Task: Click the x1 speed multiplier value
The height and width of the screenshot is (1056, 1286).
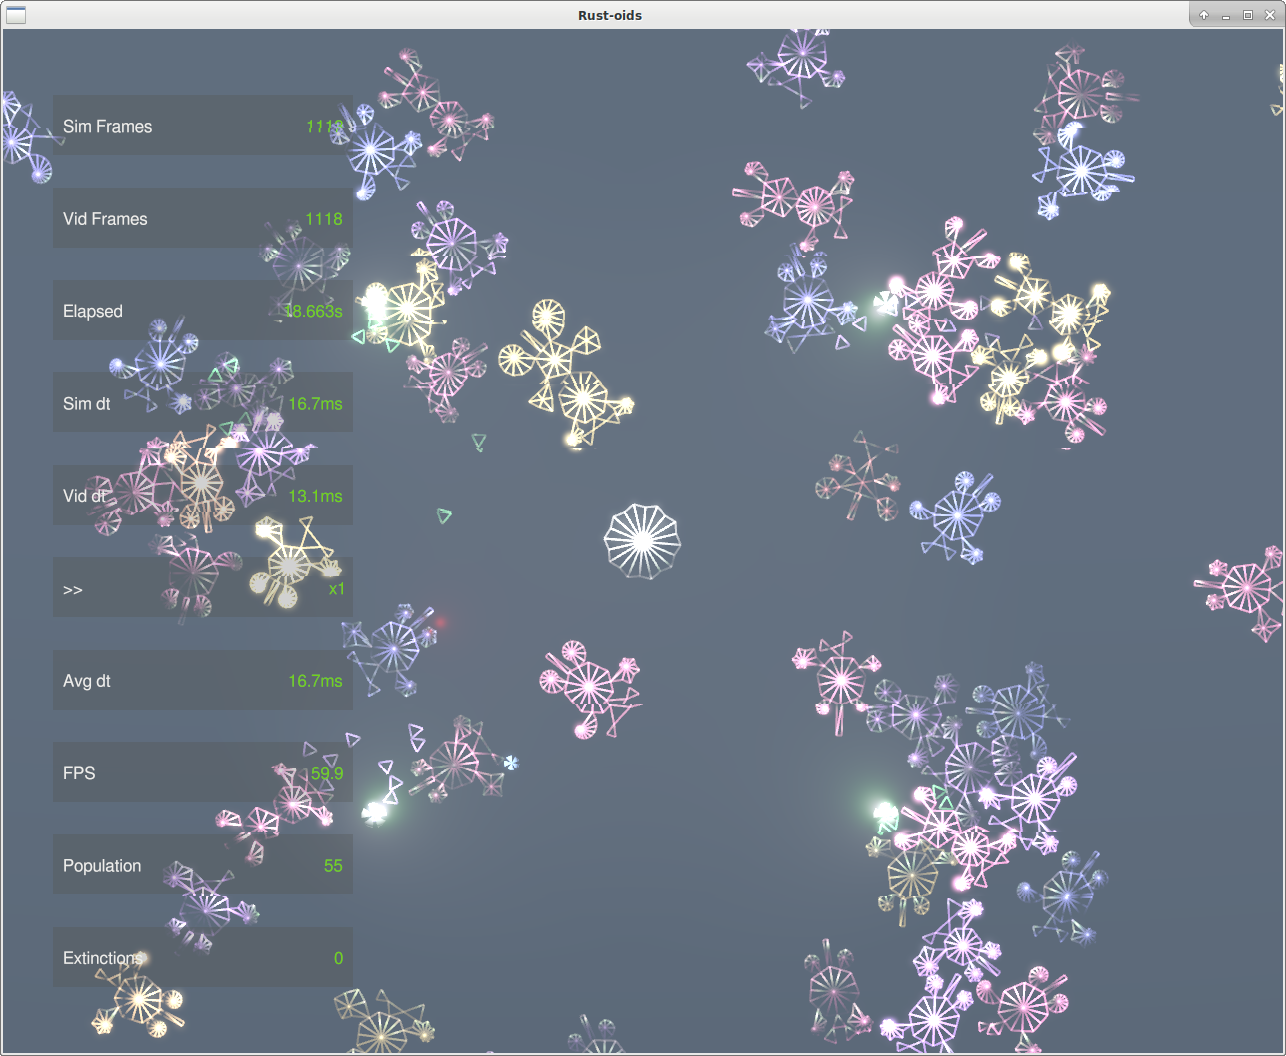Action: point(336,589)
